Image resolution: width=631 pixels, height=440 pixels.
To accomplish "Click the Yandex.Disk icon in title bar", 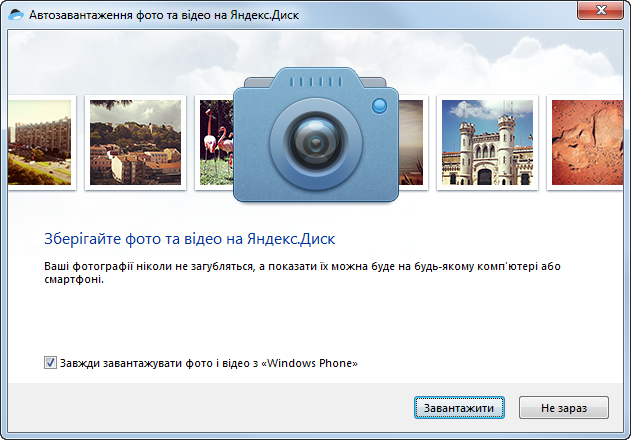I will [x=16, y=15].
